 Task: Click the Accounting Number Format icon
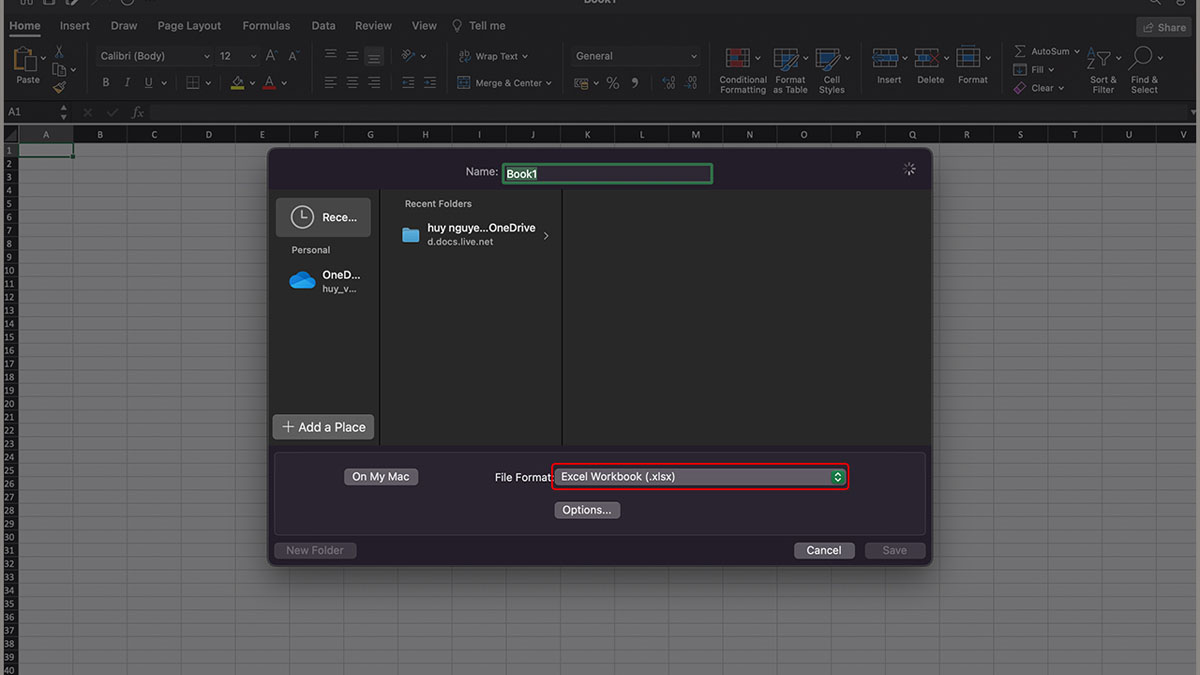(x=582, y=84)
